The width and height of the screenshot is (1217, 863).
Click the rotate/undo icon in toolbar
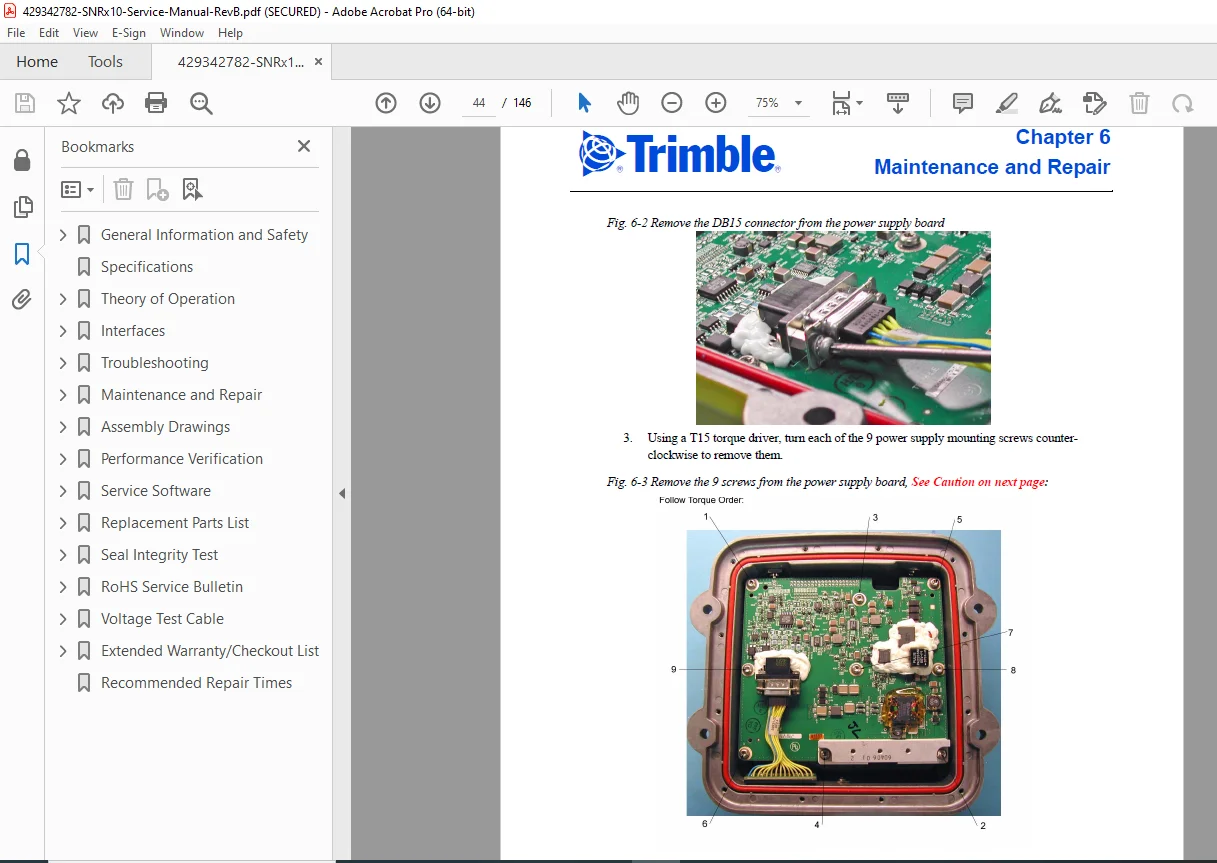click(1183, 103)
